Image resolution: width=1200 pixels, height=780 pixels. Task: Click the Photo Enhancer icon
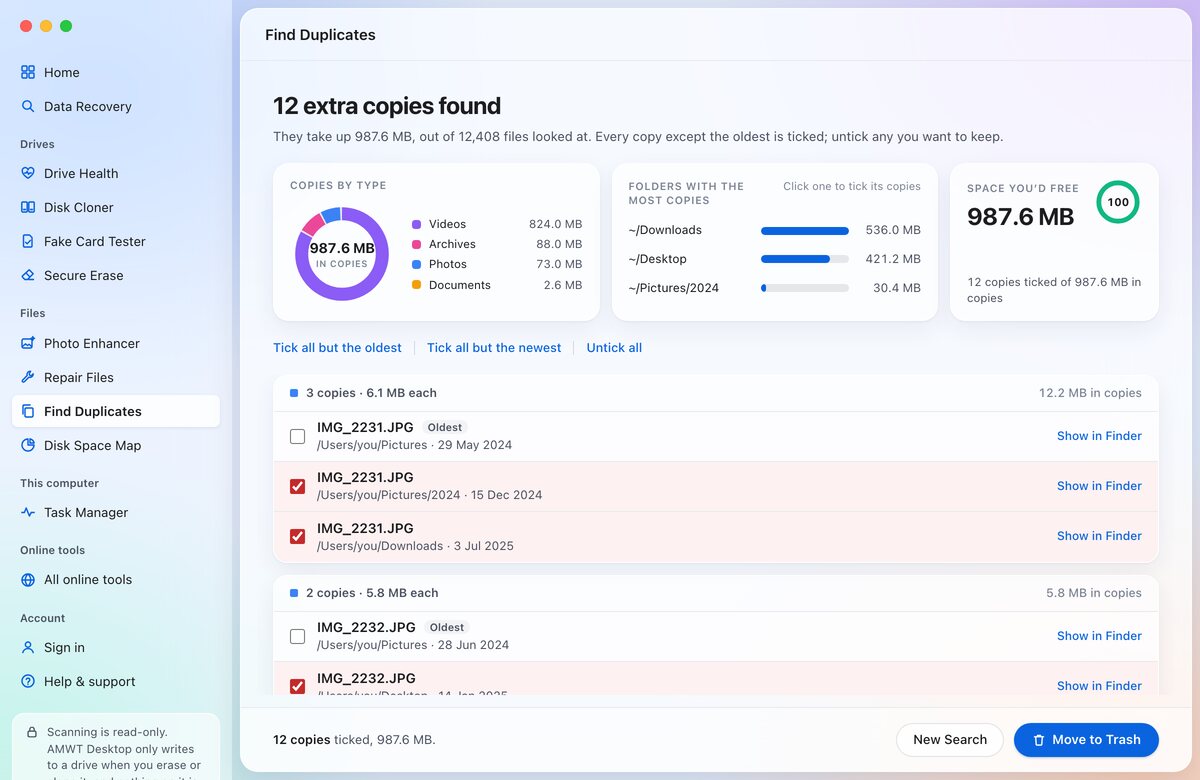[28, 343]
